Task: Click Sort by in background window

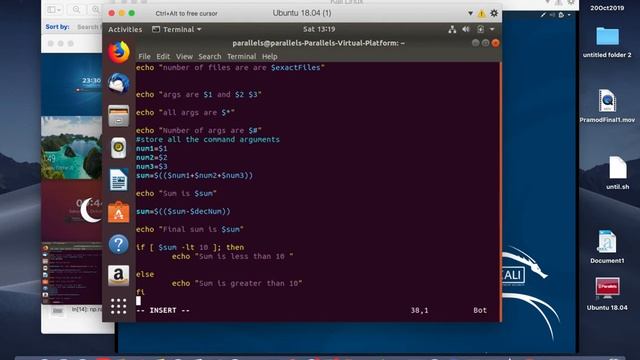Action: click(57, 27)
